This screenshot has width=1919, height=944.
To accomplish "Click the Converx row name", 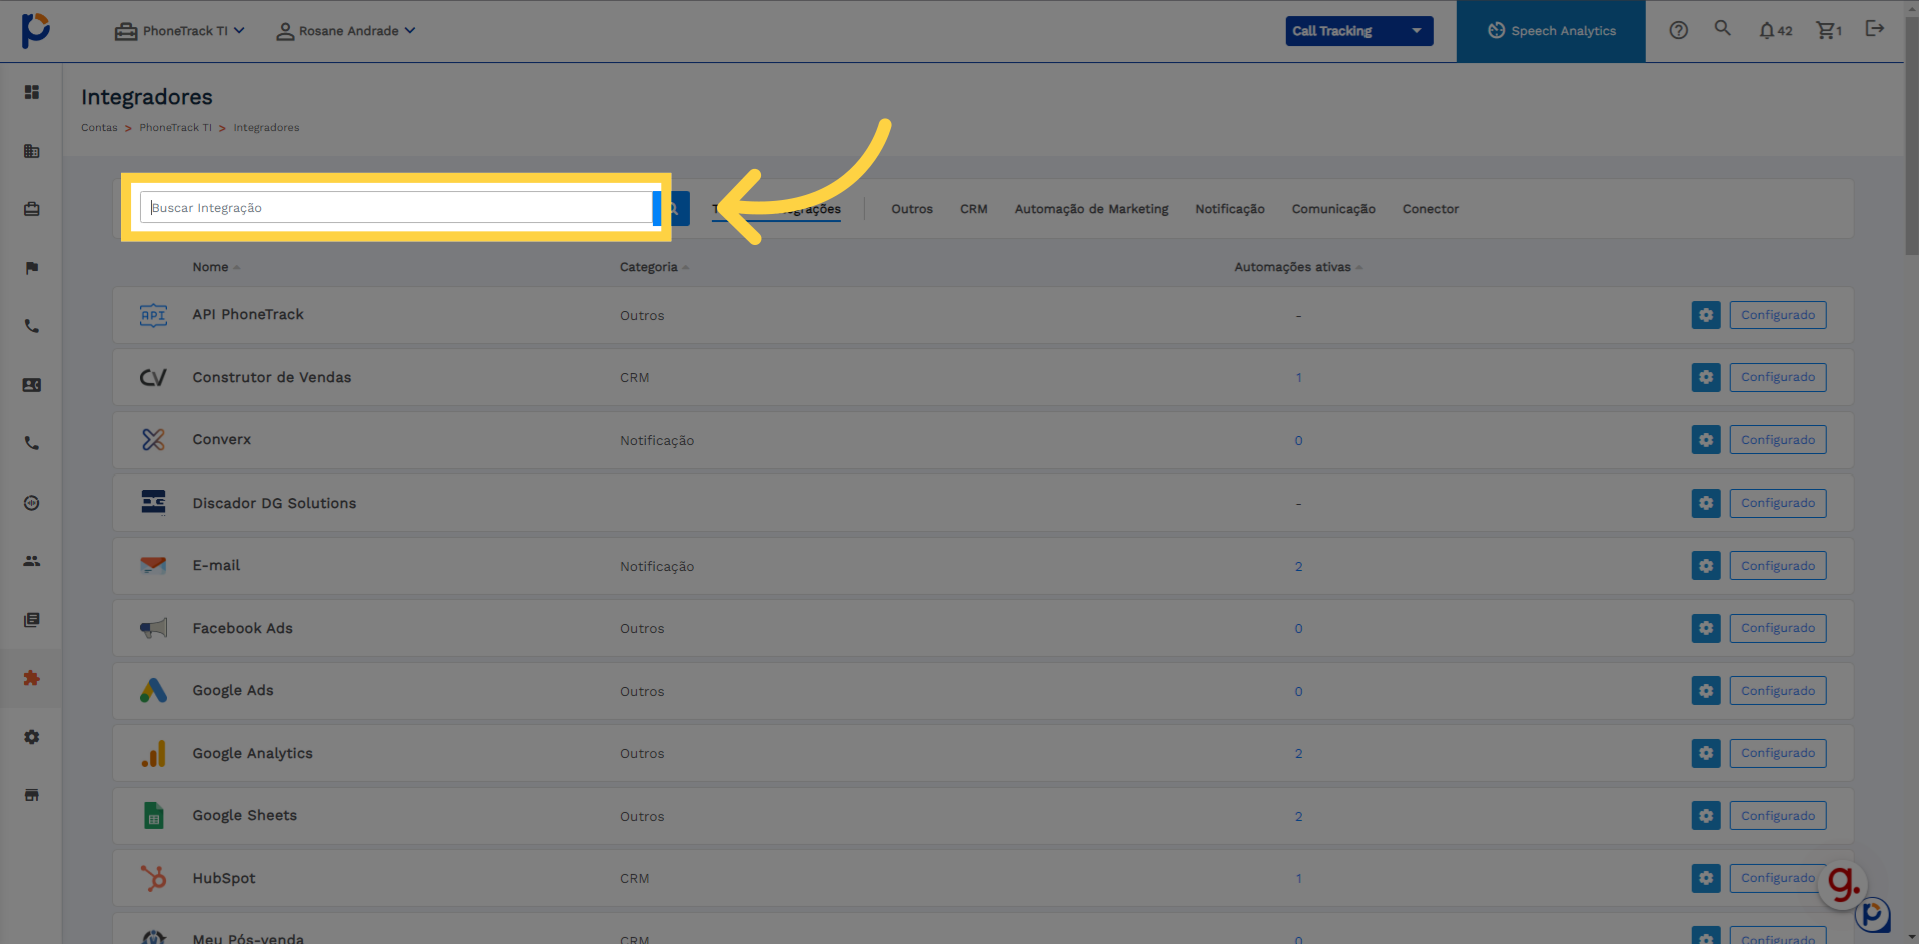I will (x=221, y=440).
